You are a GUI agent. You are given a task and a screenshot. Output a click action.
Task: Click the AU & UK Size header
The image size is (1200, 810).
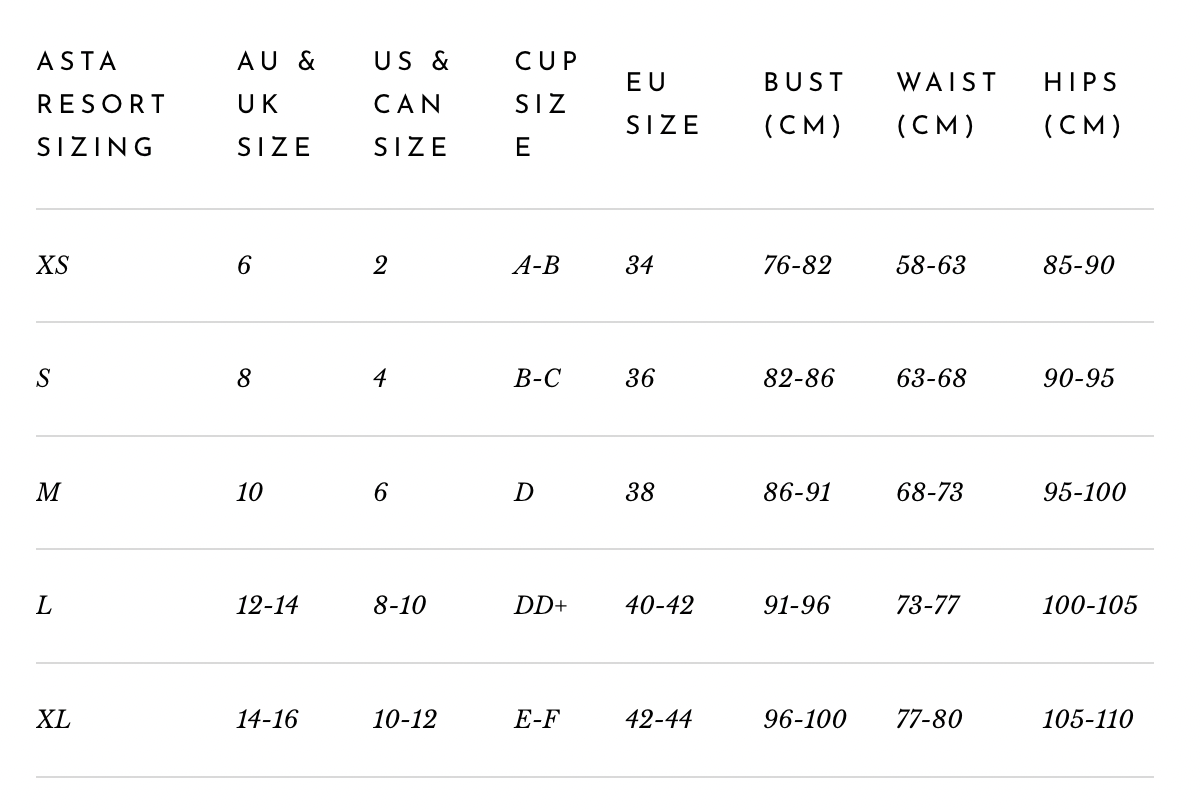(276, 104)
